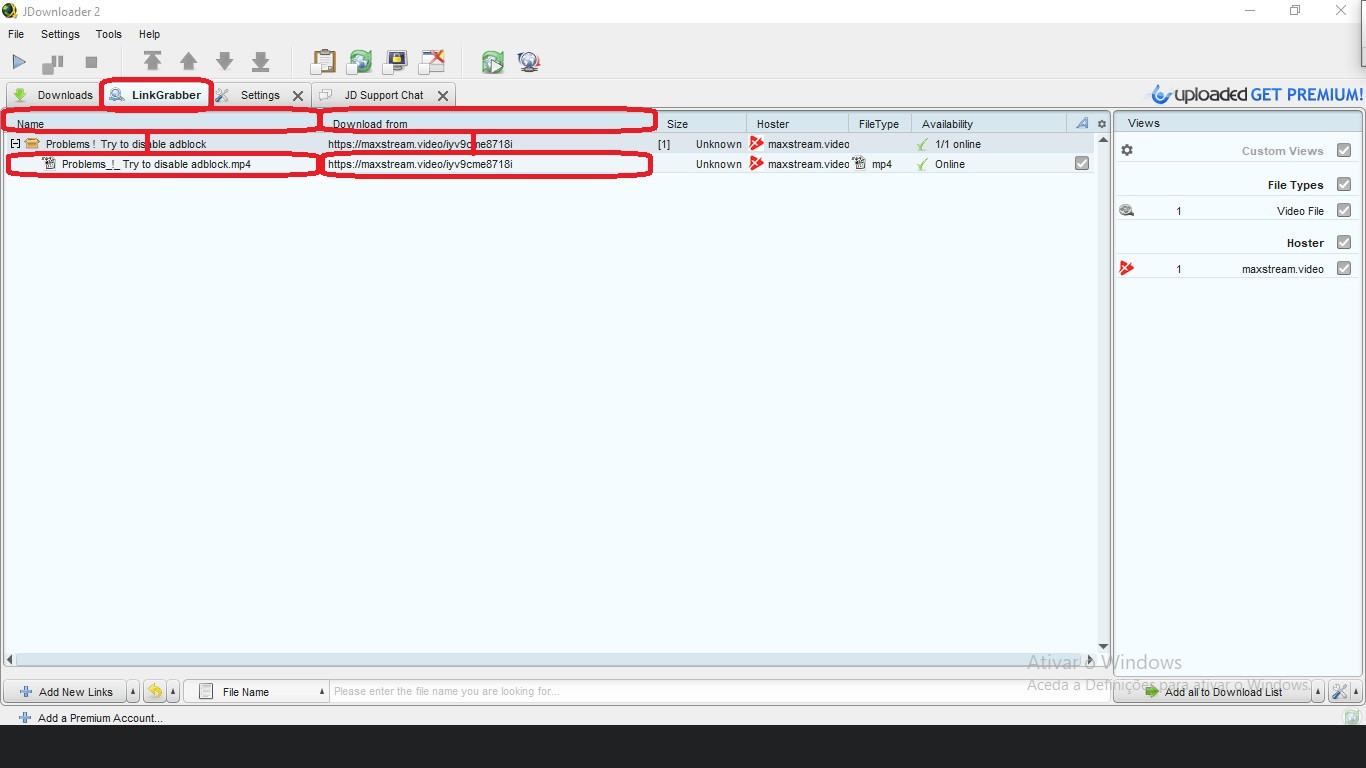Select the Problems_!_ Try to disable adblock.mp4 row
This screenshot has width=1366, height=768.
[x=550, y=164]
